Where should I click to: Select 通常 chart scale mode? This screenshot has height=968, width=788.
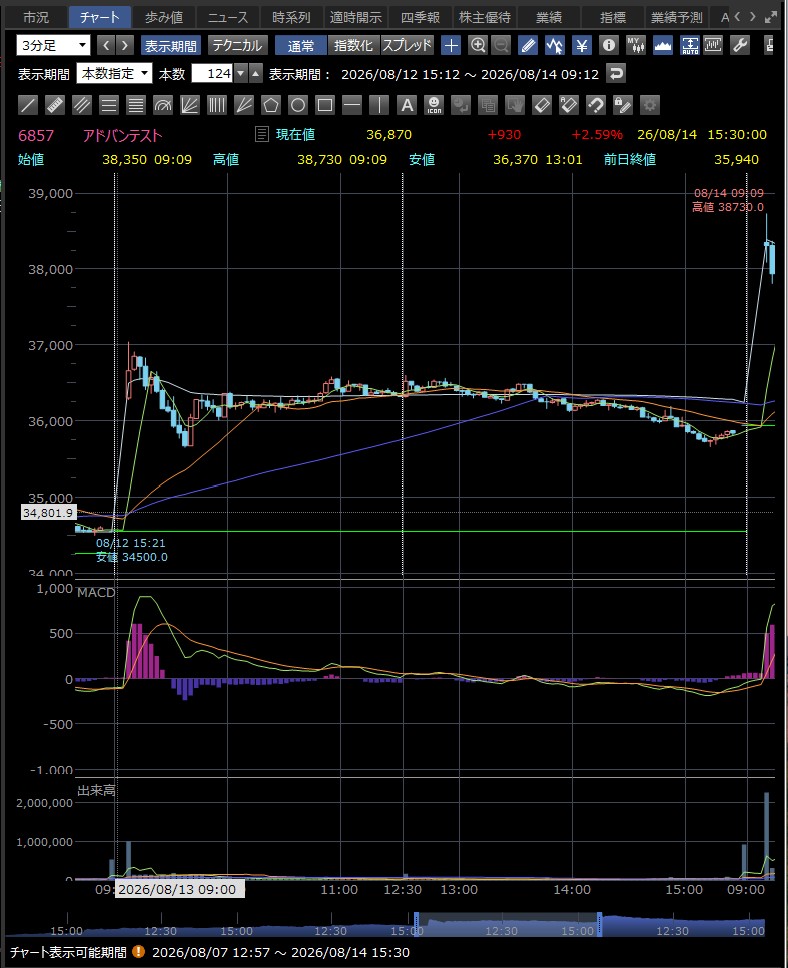tap(301, 45)
